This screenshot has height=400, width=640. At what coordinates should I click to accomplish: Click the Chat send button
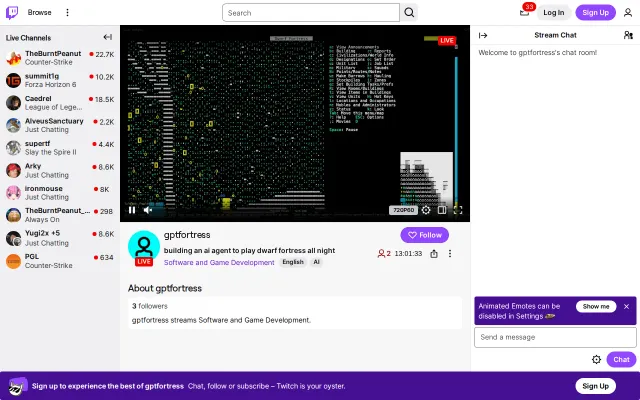point(621,359)
